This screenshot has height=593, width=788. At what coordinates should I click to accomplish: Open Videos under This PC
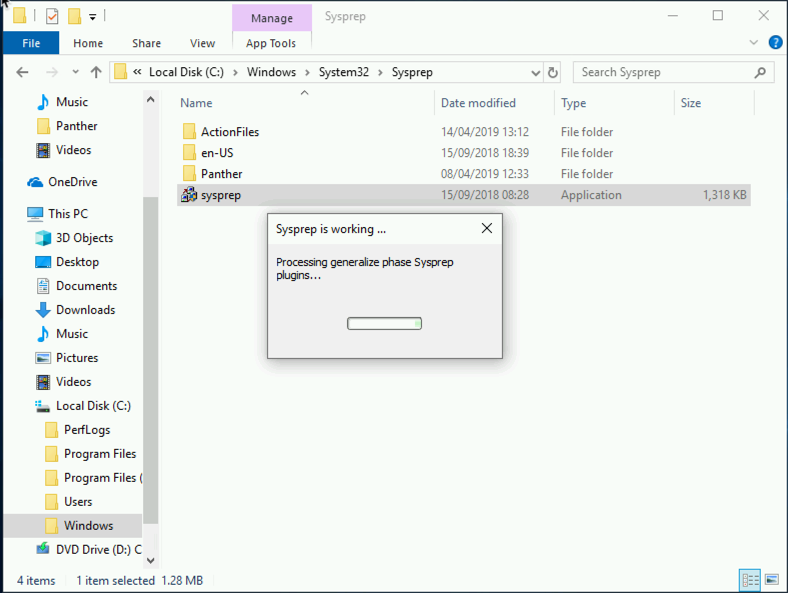73,382
